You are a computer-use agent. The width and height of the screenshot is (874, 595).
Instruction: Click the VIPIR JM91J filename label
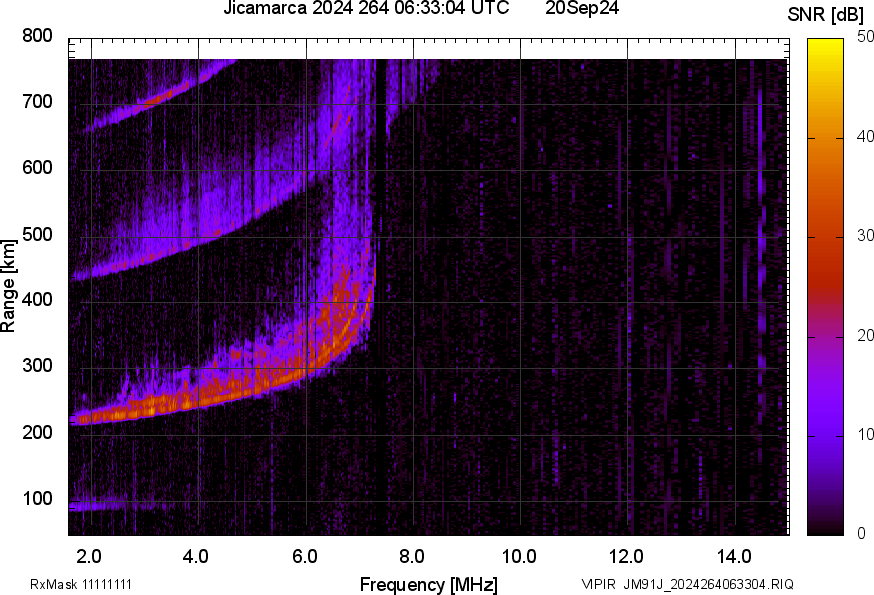(x=687, y=584)
